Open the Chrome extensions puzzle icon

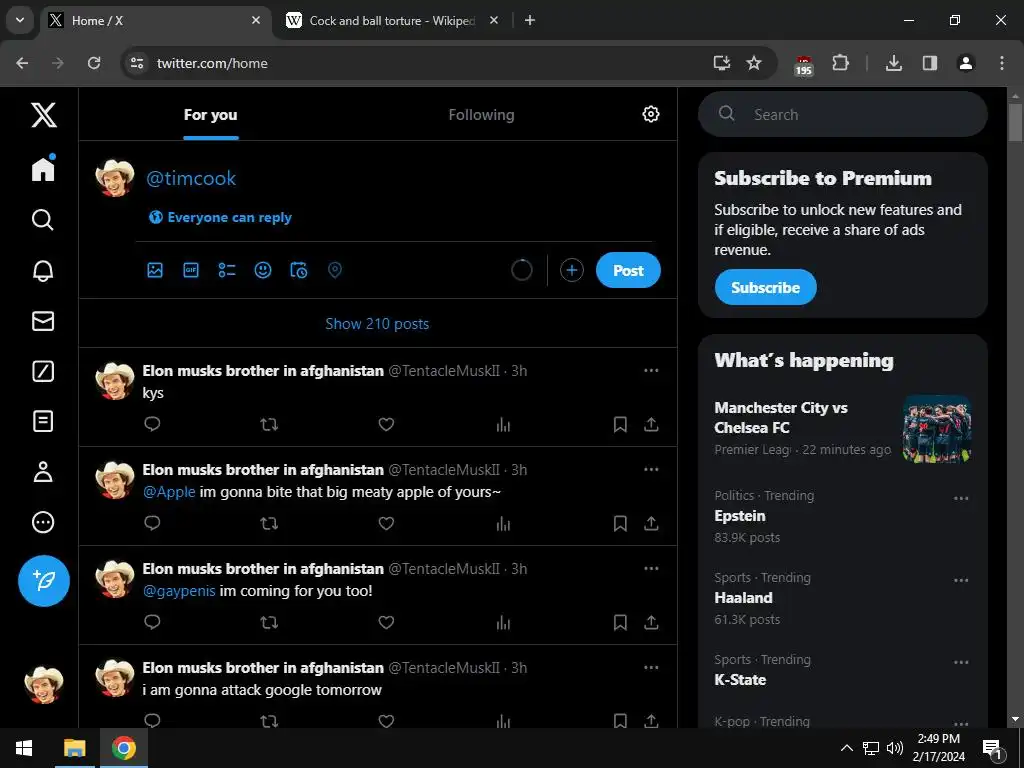pos(840,63)
